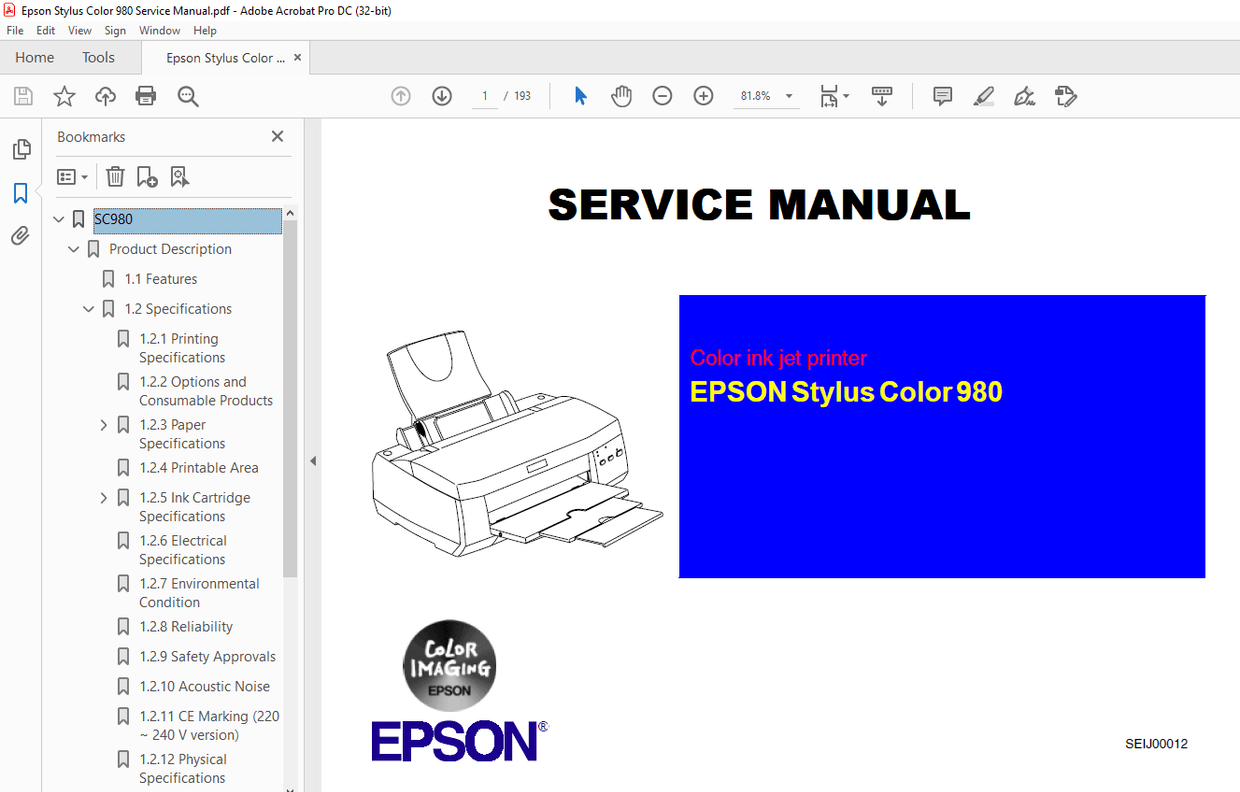Open the Fill and Sign pen tool
Screen dimensions: 1240x792
pyautogui.click(x=1024, y=96)
